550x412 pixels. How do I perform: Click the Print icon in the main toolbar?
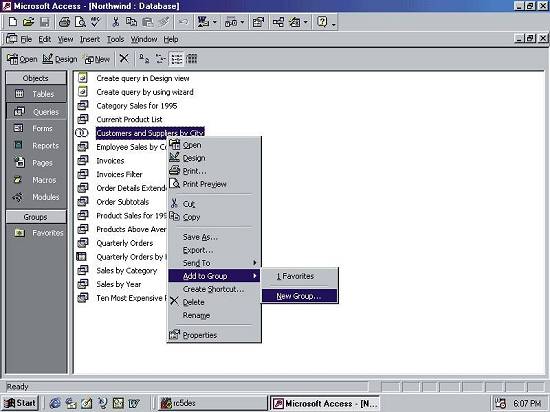point(64,22)
